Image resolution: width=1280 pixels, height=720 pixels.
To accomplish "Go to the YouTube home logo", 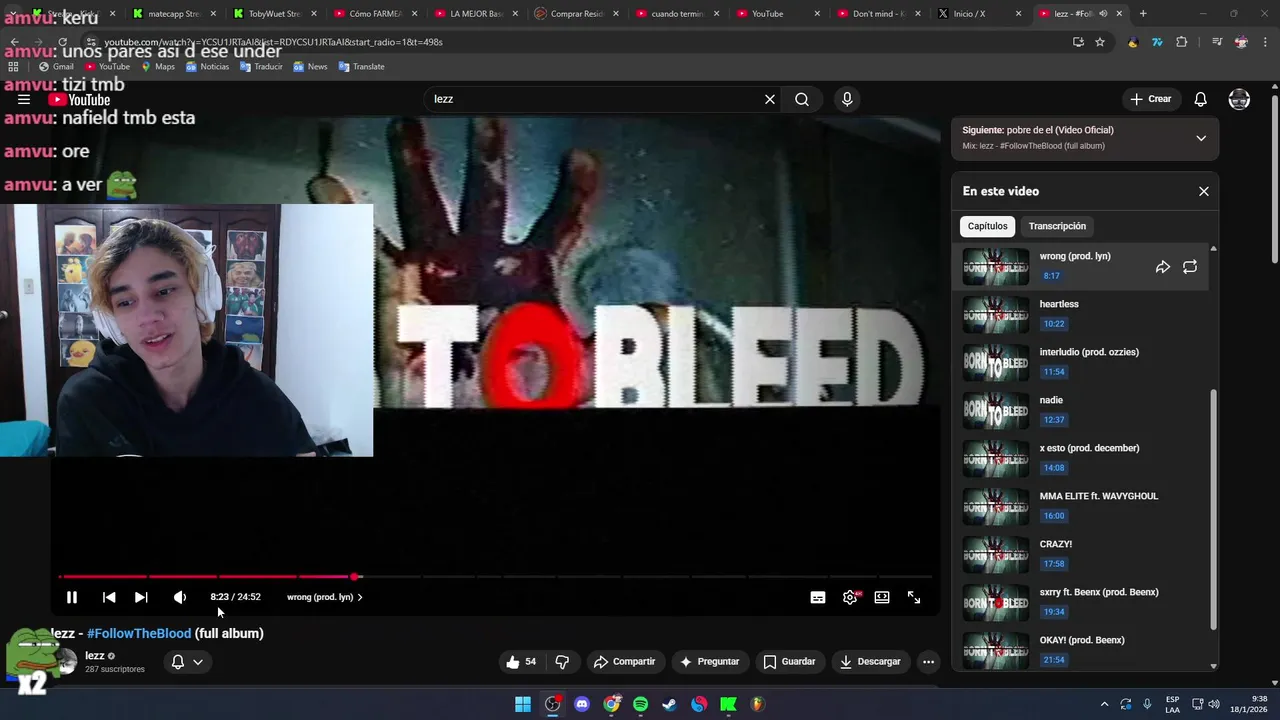I will click(79, 99).
